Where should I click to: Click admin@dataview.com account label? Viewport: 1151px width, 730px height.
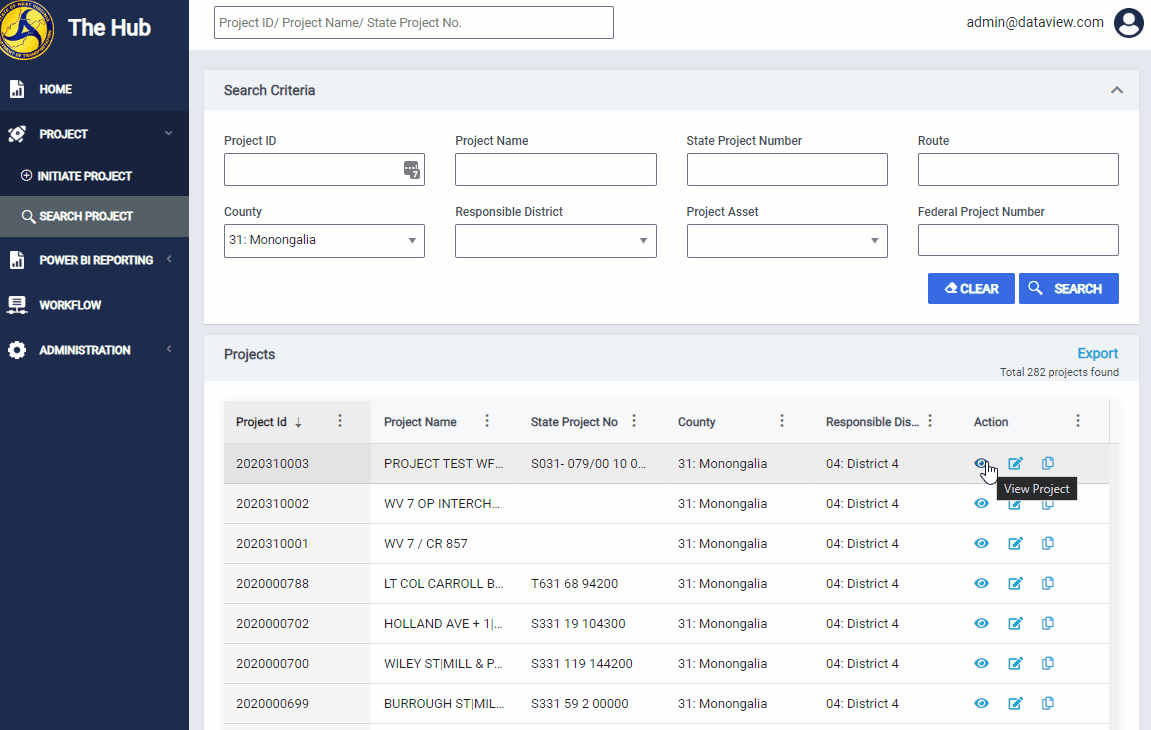coord(1035,22)
